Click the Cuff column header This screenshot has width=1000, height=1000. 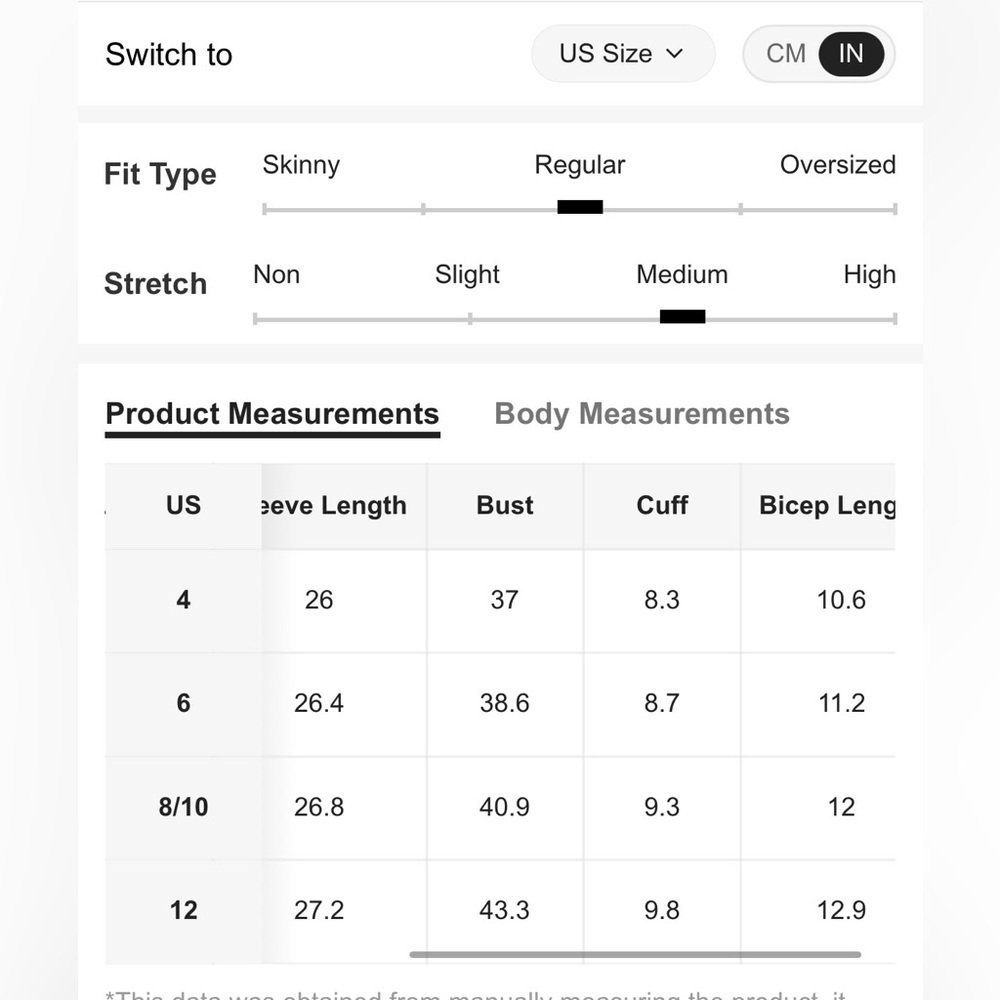pyautogui.click(x=661, y=505)
